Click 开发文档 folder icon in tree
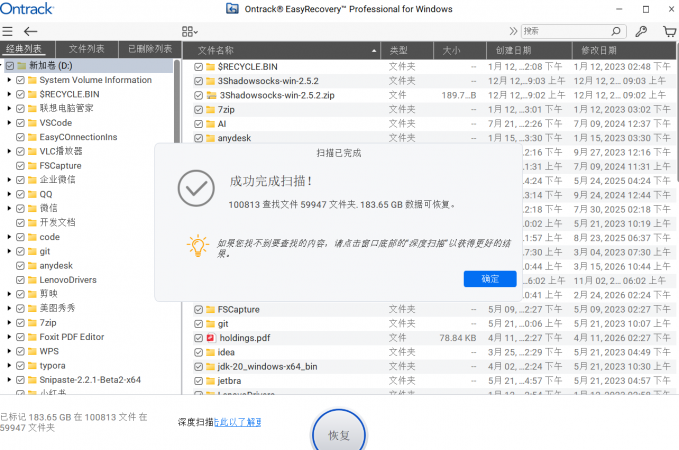The image size is (679, 450). click(x=32, y=223)
